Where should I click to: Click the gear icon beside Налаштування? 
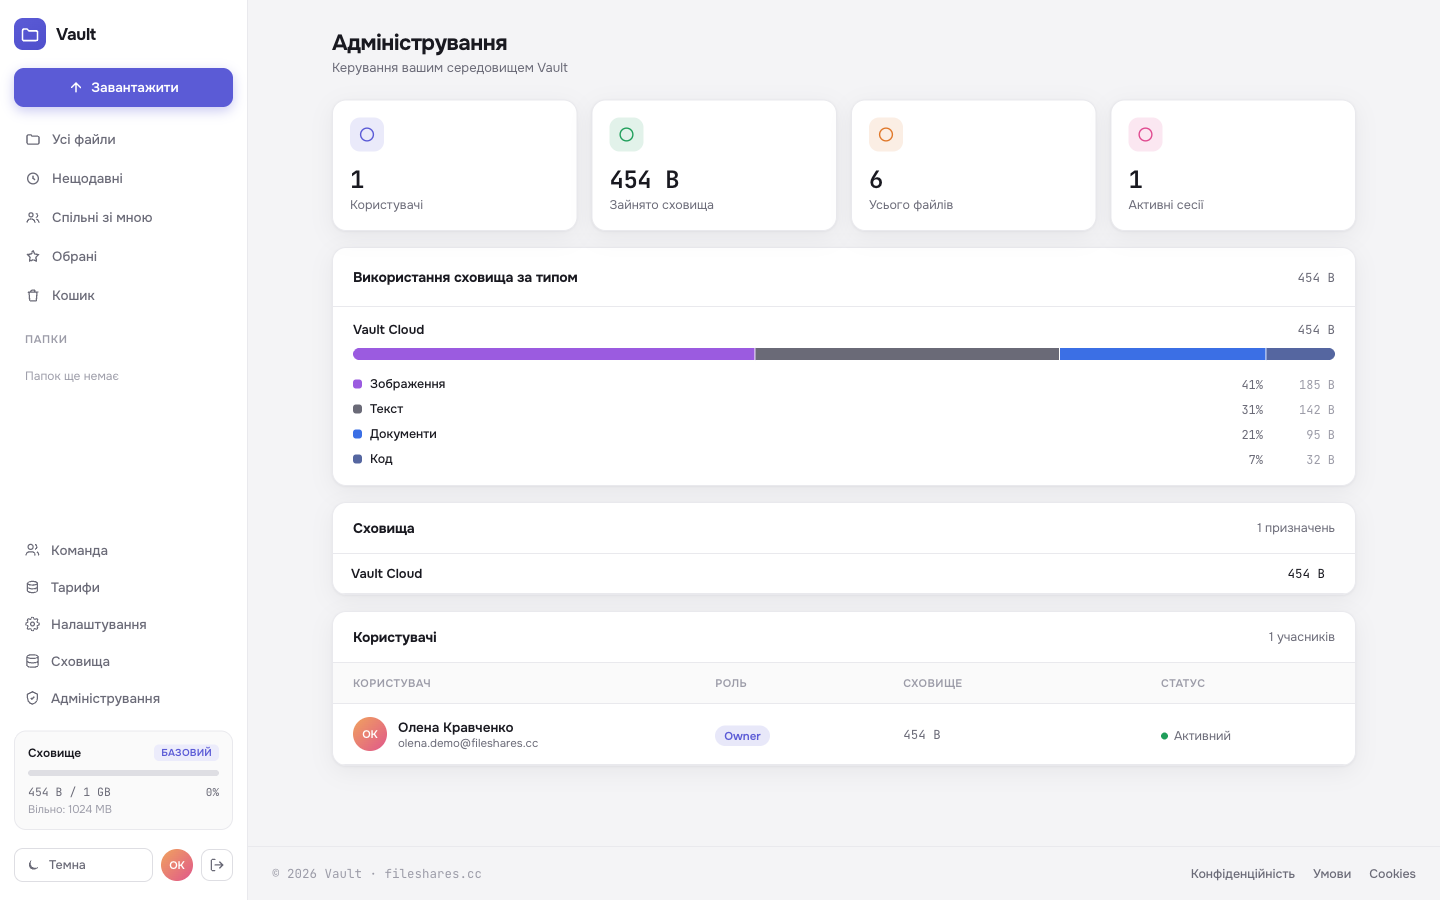click(32, 624)
